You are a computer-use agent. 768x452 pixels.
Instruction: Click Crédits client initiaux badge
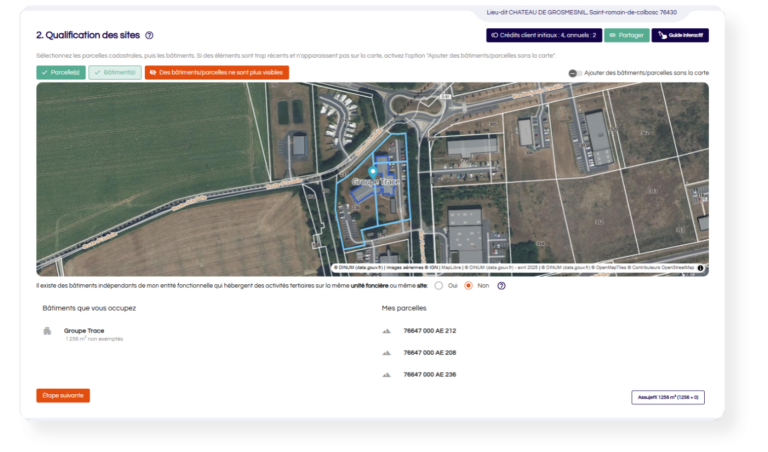click(x=543, y=35)
